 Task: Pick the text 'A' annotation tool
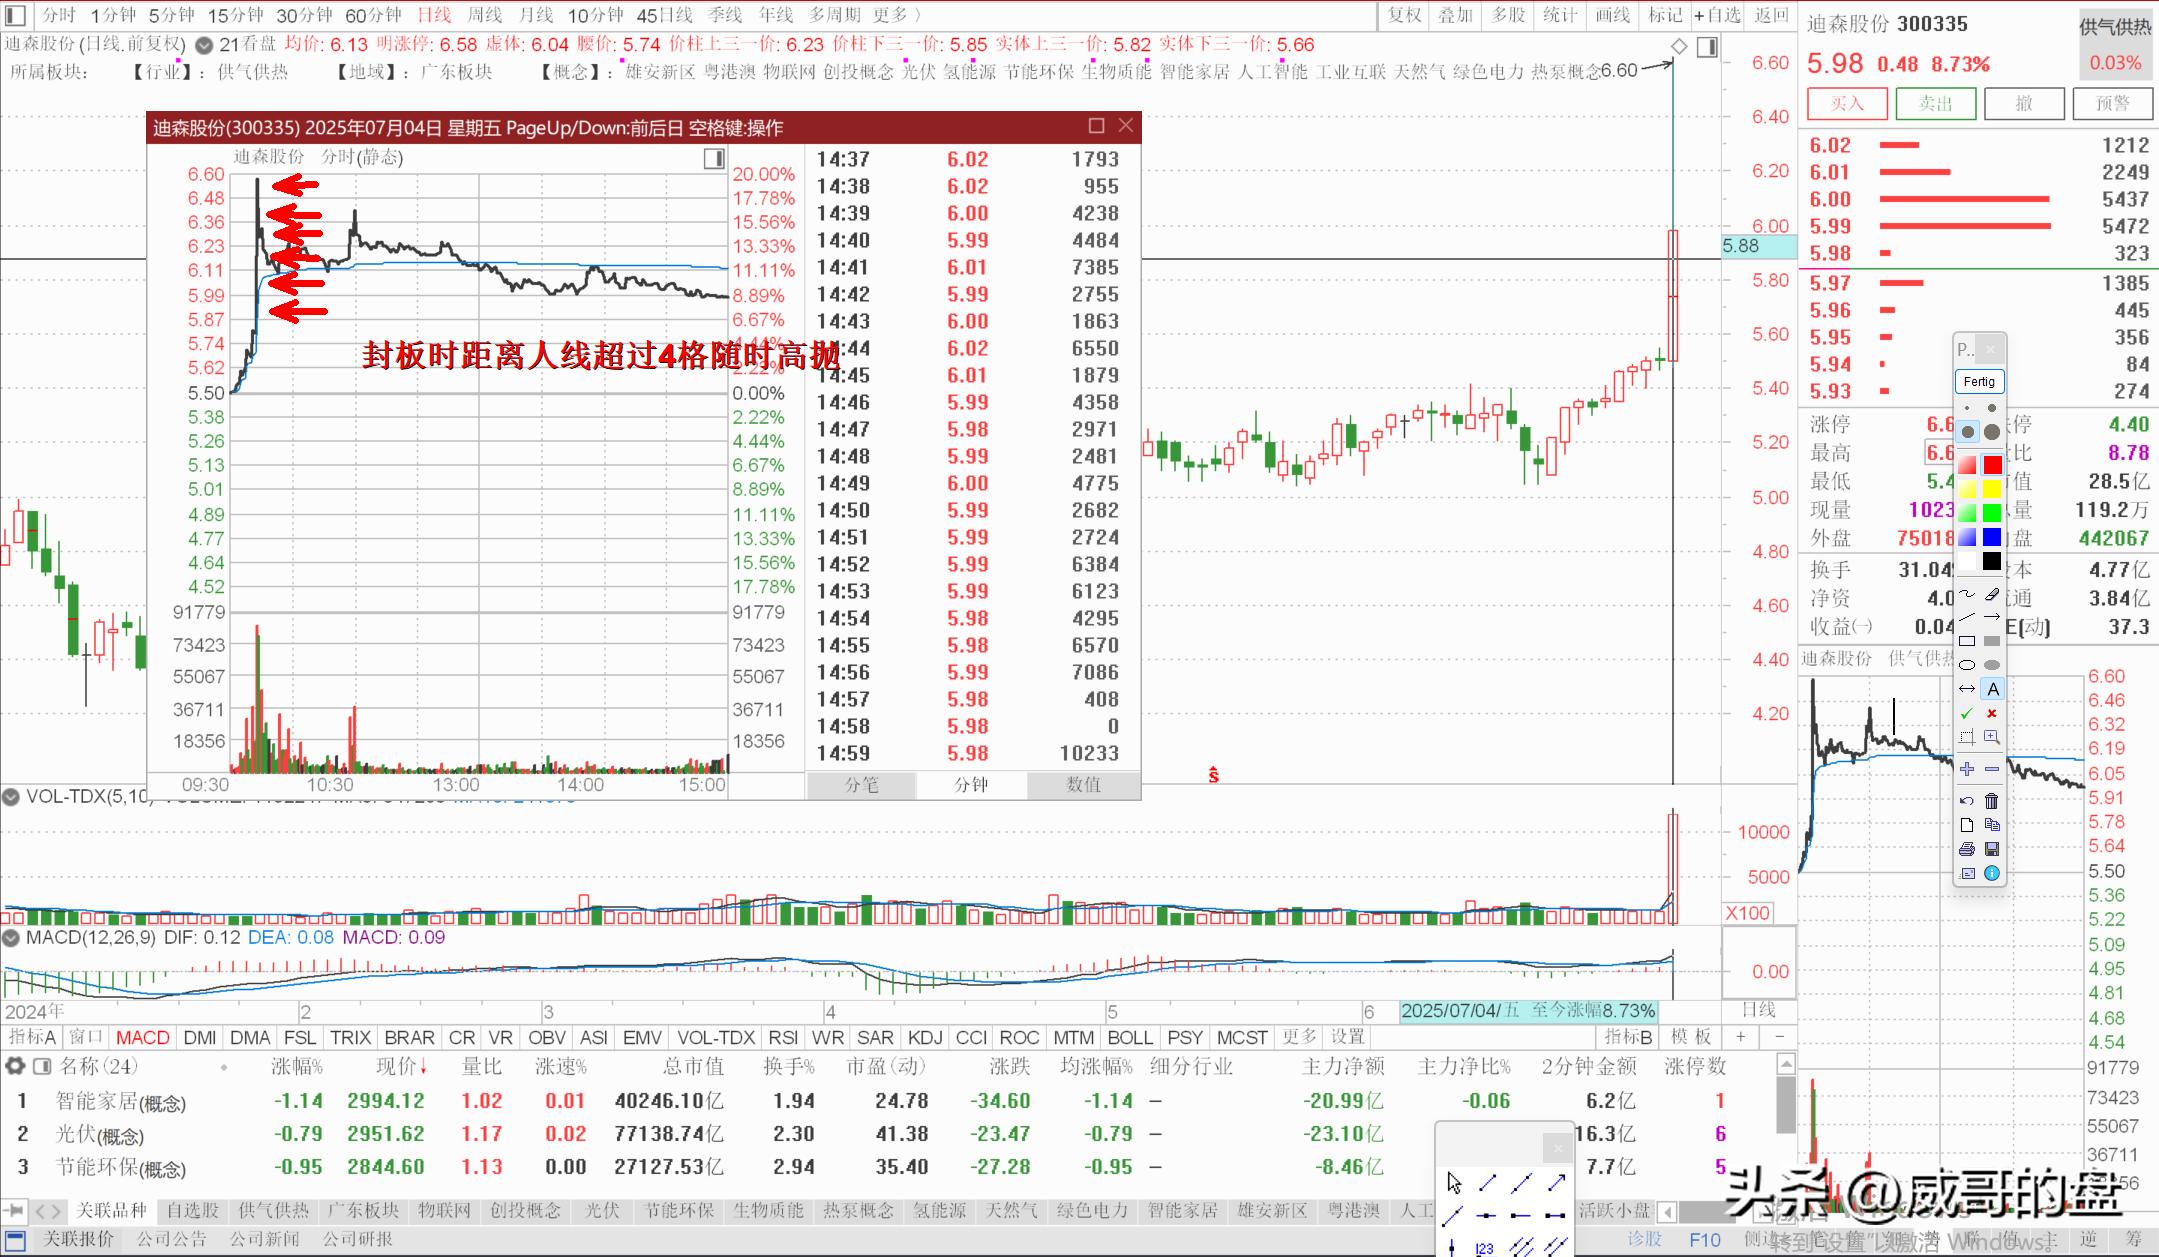(x=1992, y=689)
